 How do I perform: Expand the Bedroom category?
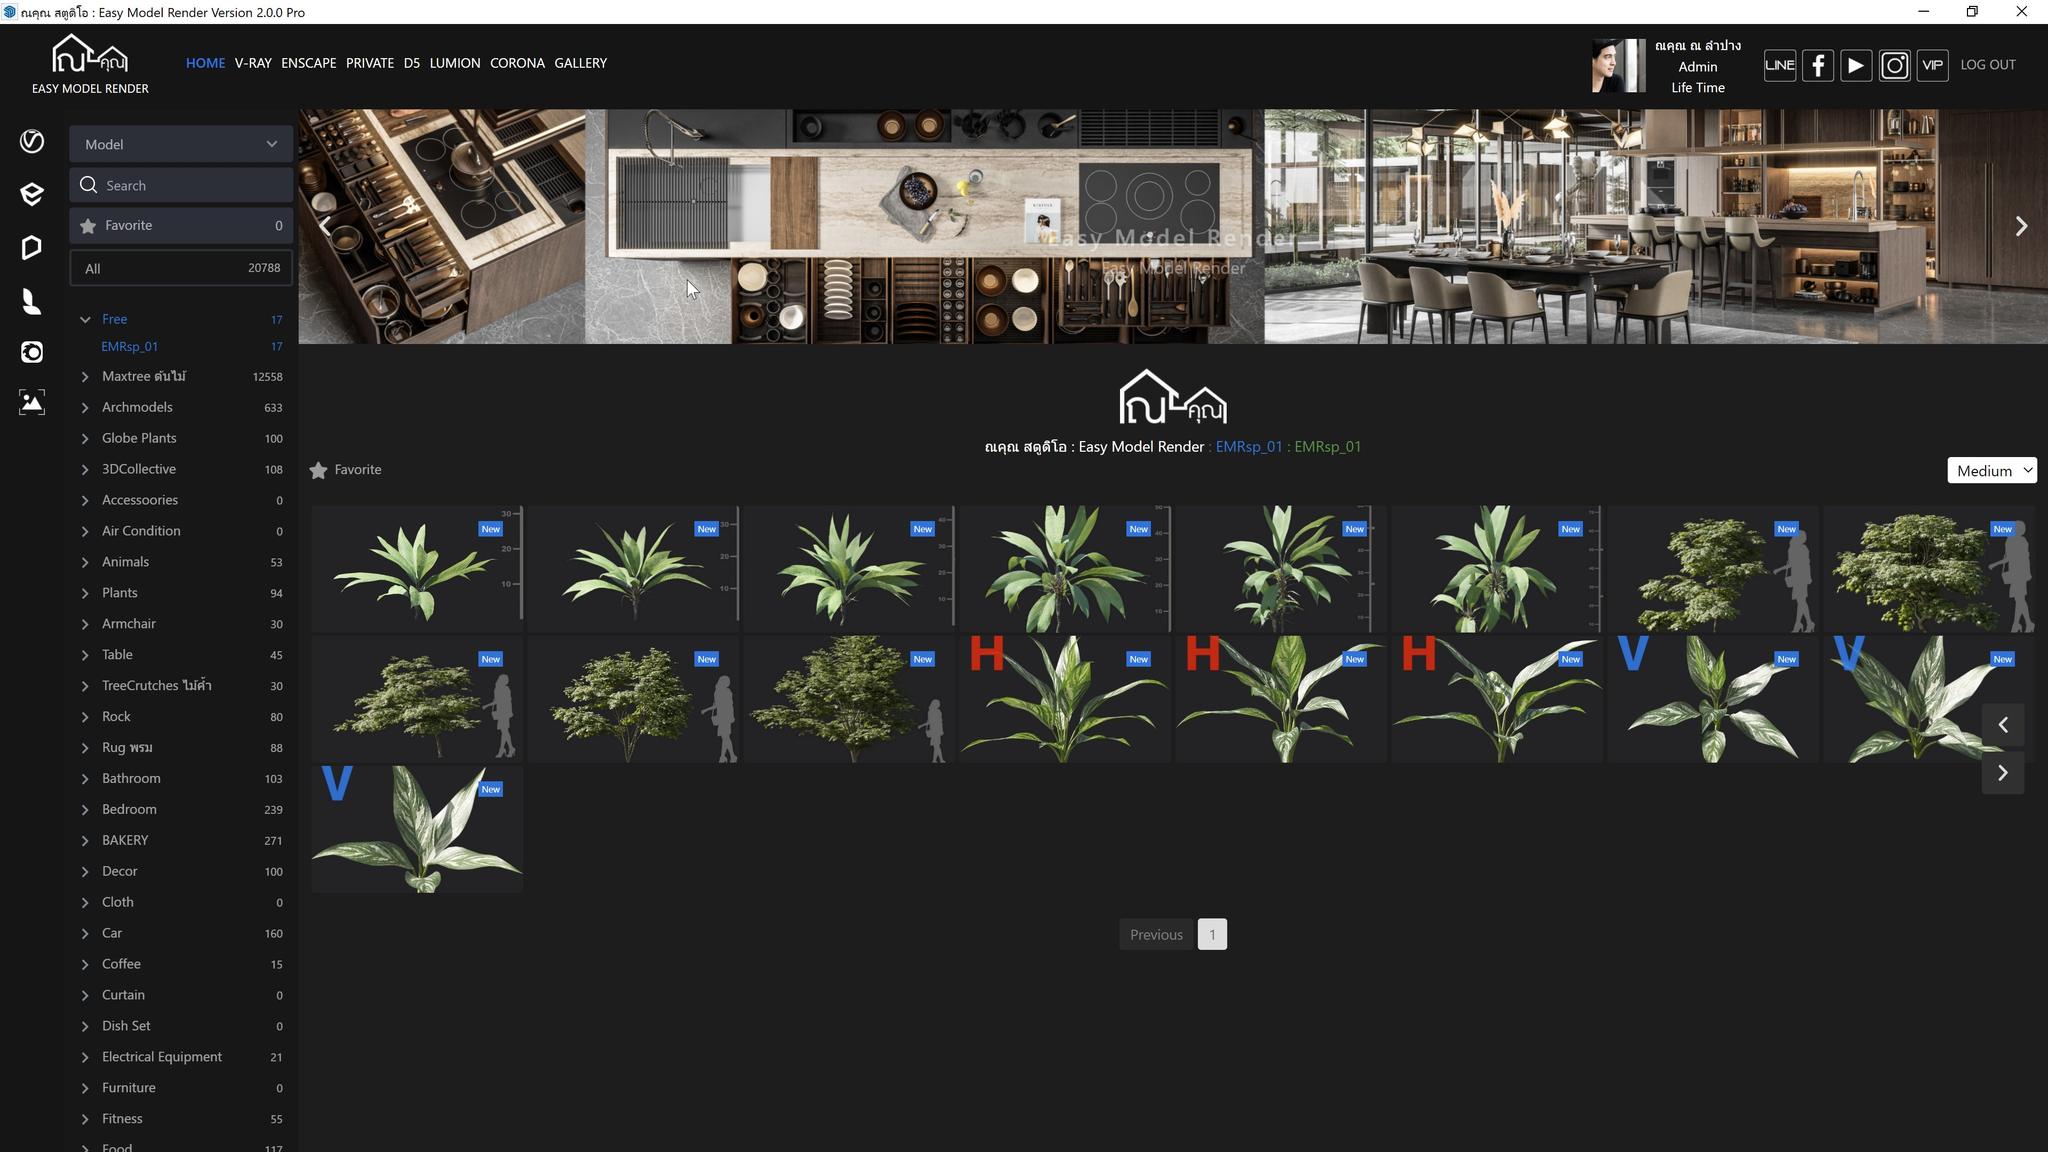[x=85, y=810]
